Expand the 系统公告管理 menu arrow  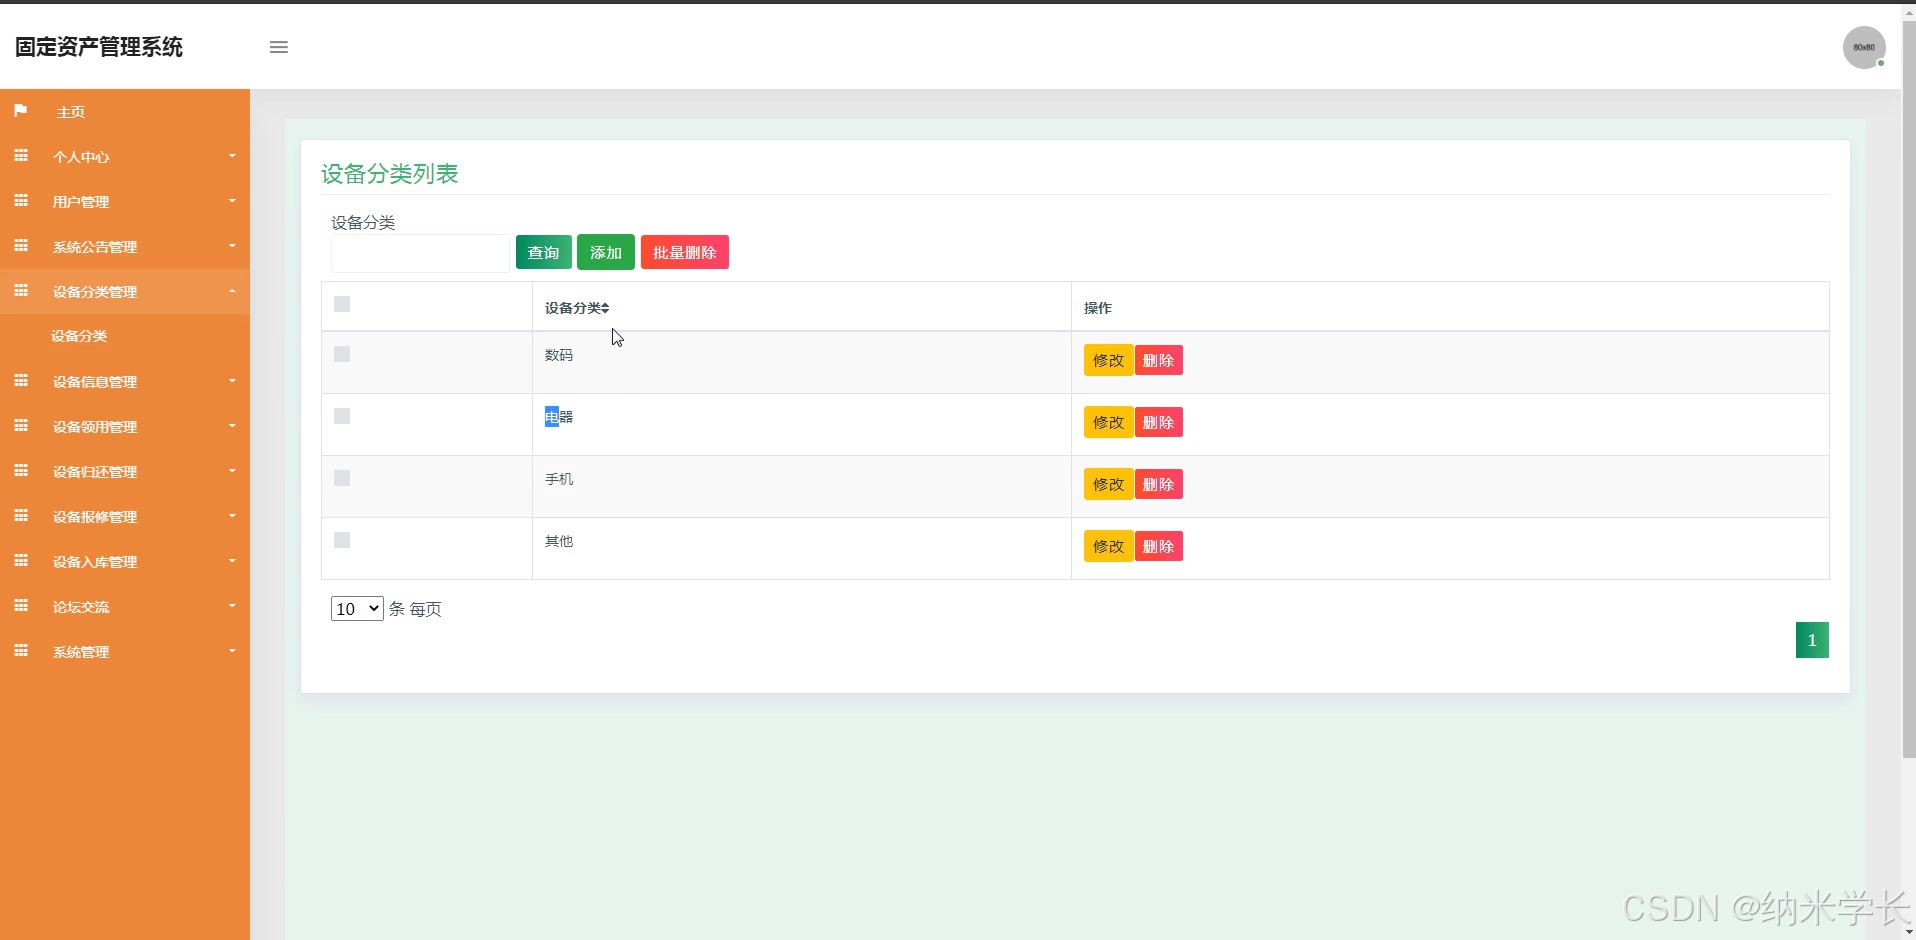pyautogui.click(x=232, y=246)
